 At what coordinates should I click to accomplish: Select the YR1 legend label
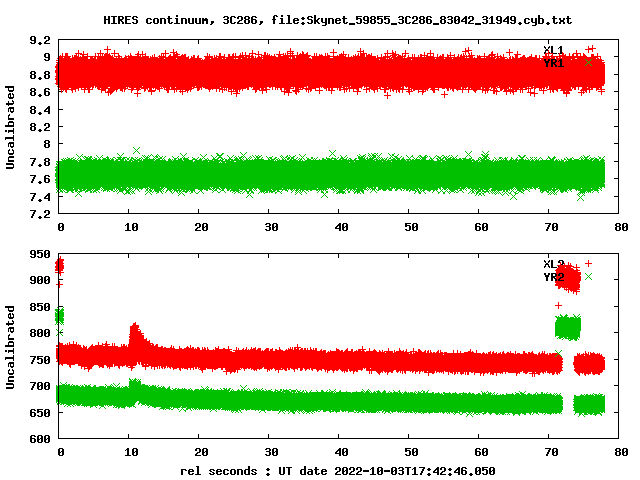[553, 63]
